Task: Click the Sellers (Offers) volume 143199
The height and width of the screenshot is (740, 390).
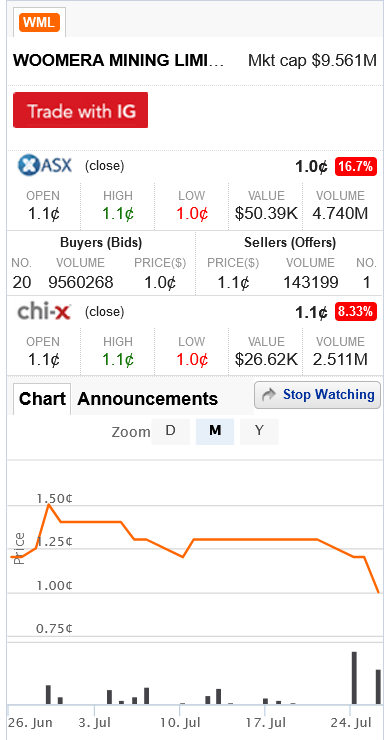Action: click(310, 282)
